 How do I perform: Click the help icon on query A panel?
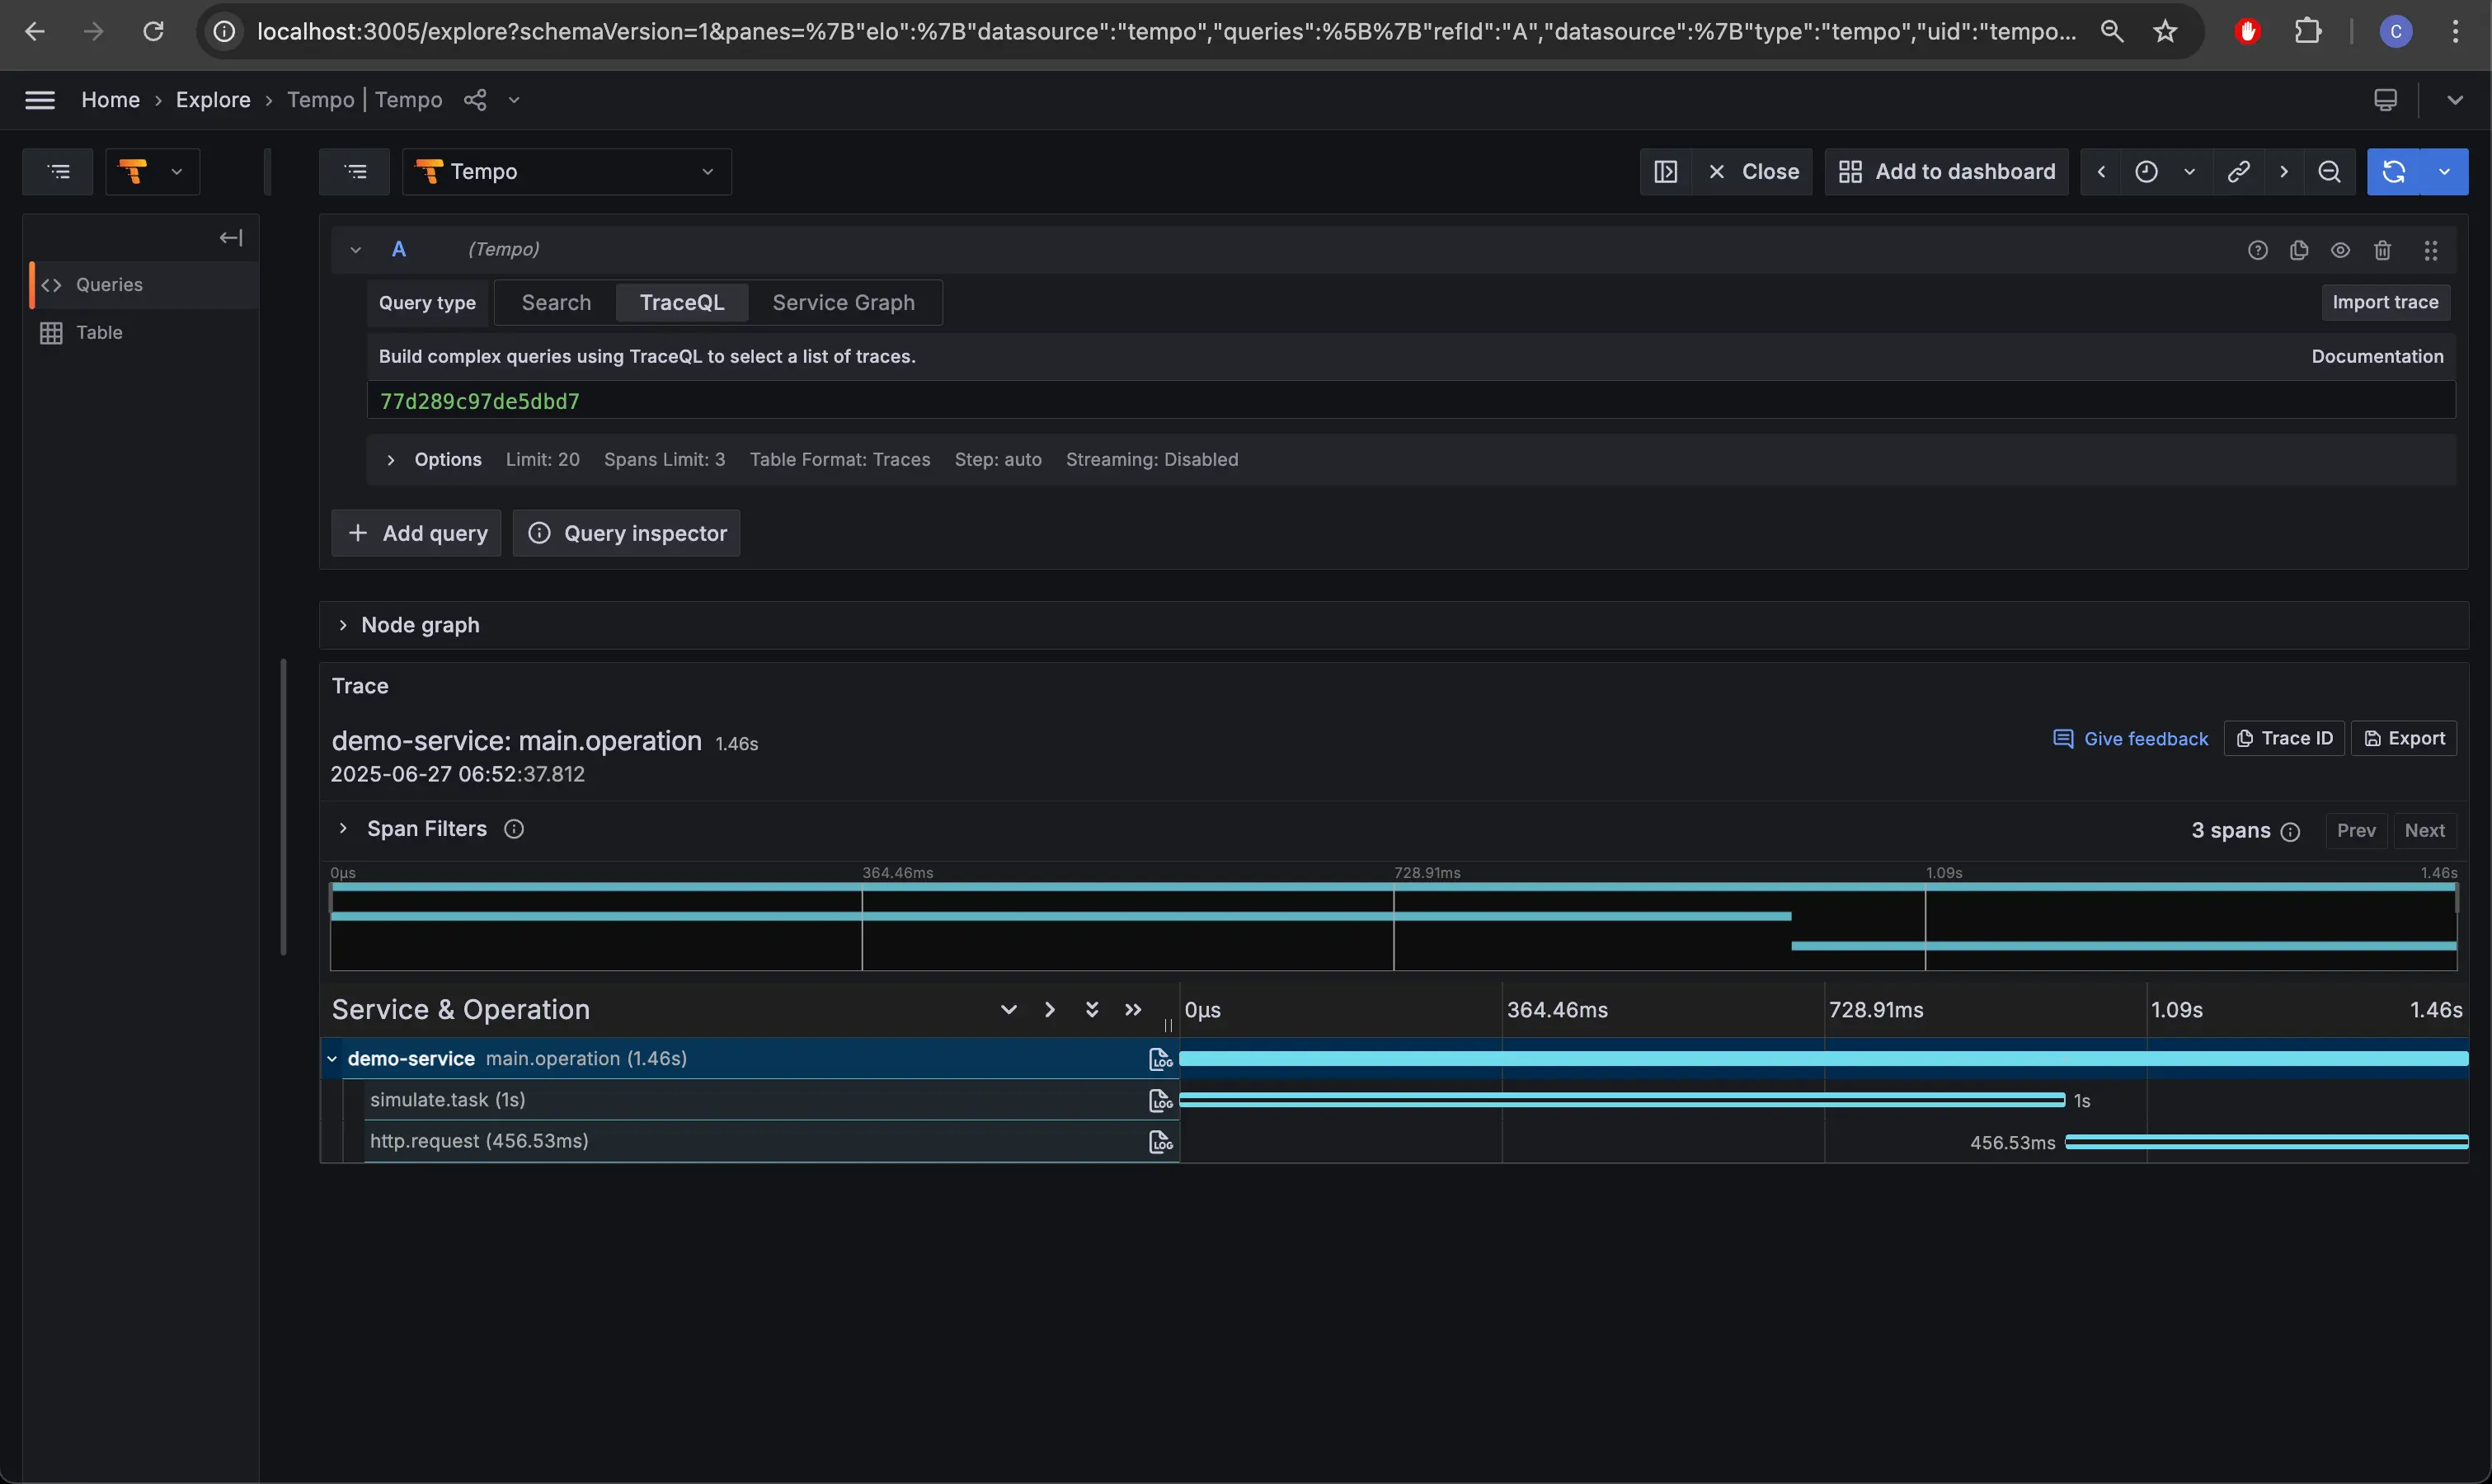tap(2257, 250)
